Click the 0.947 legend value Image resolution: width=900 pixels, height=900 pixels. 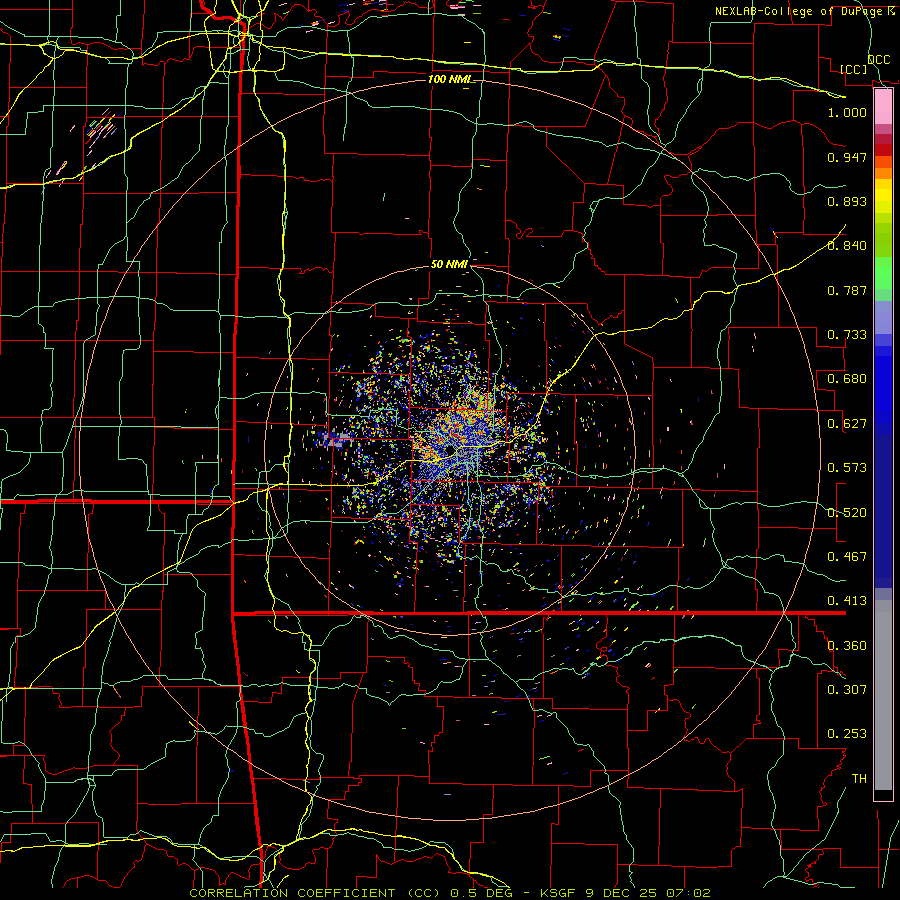point(847,157)
